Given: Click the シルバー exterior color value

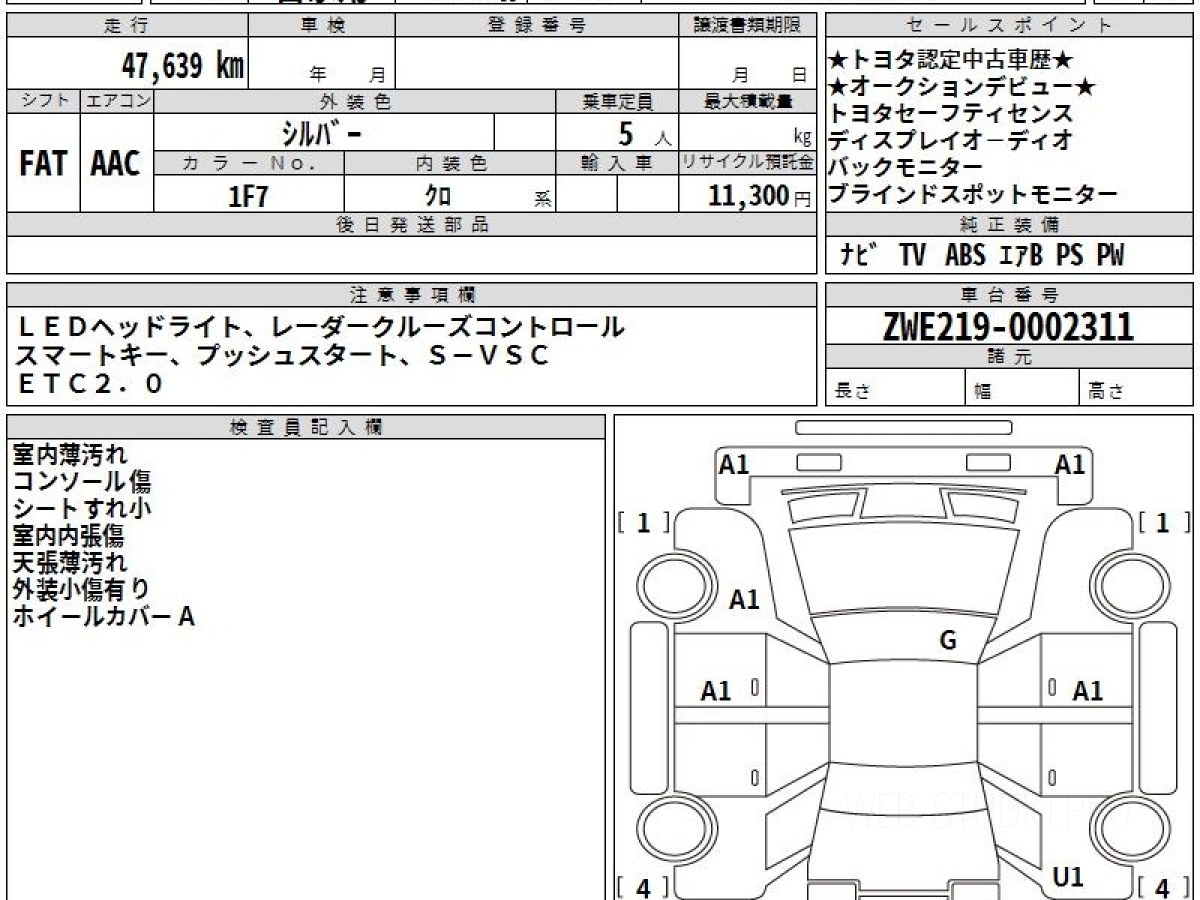Looking at the screenshot, I should coord(321,133).
